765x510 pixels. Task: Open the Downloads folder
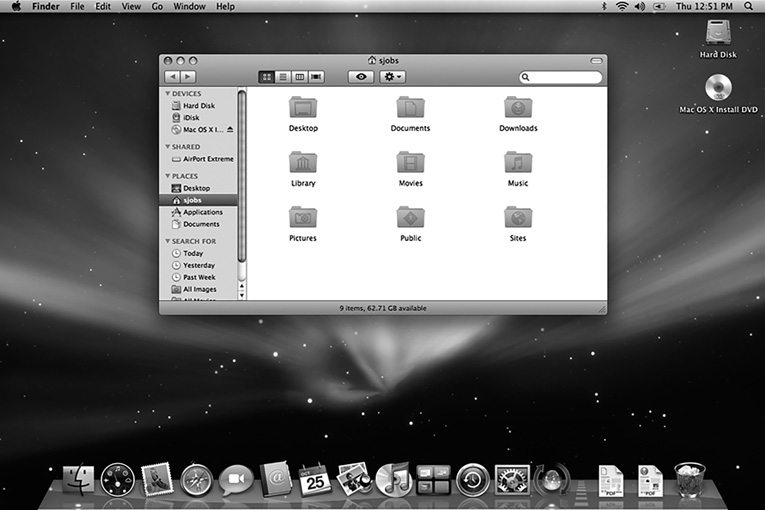pyautogui.click(x=518, y=108)
